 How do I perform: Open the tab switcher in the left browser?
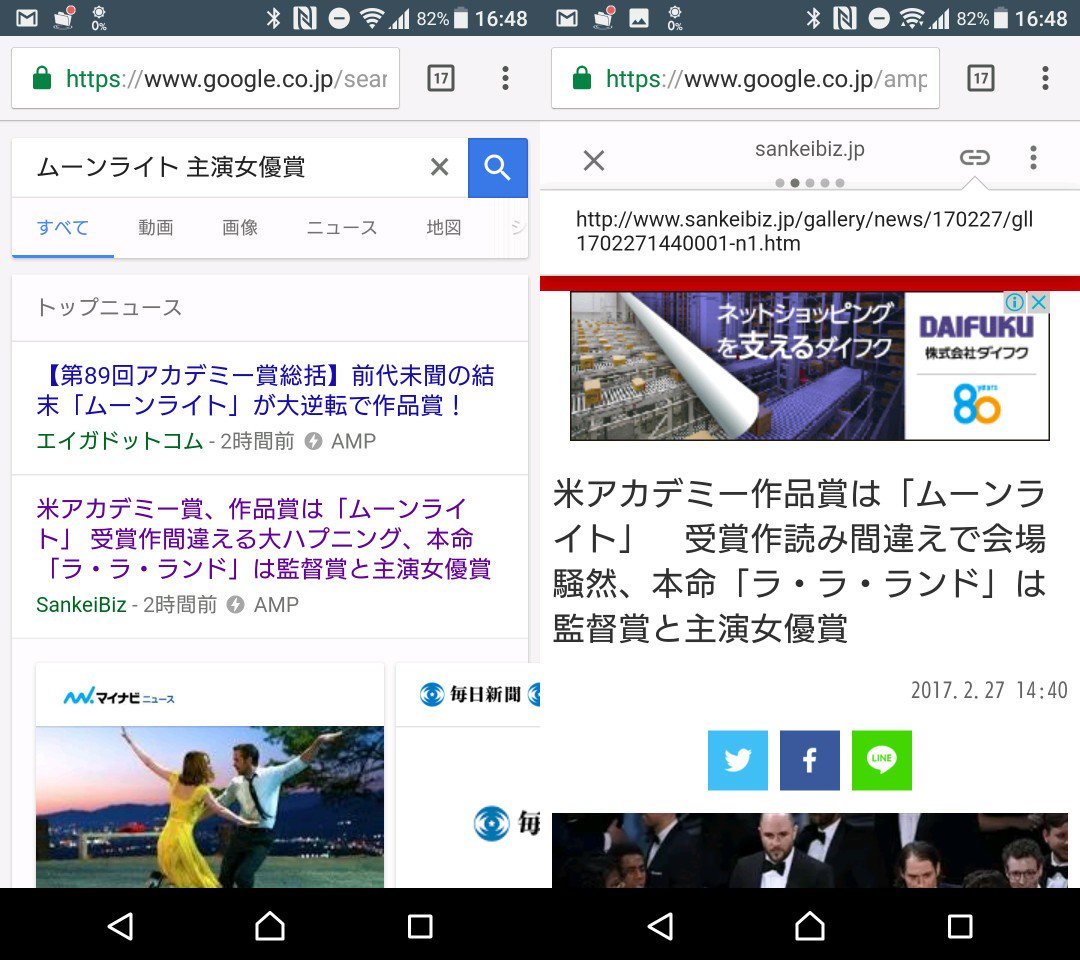pyautogui.click(x=441, y=79)
